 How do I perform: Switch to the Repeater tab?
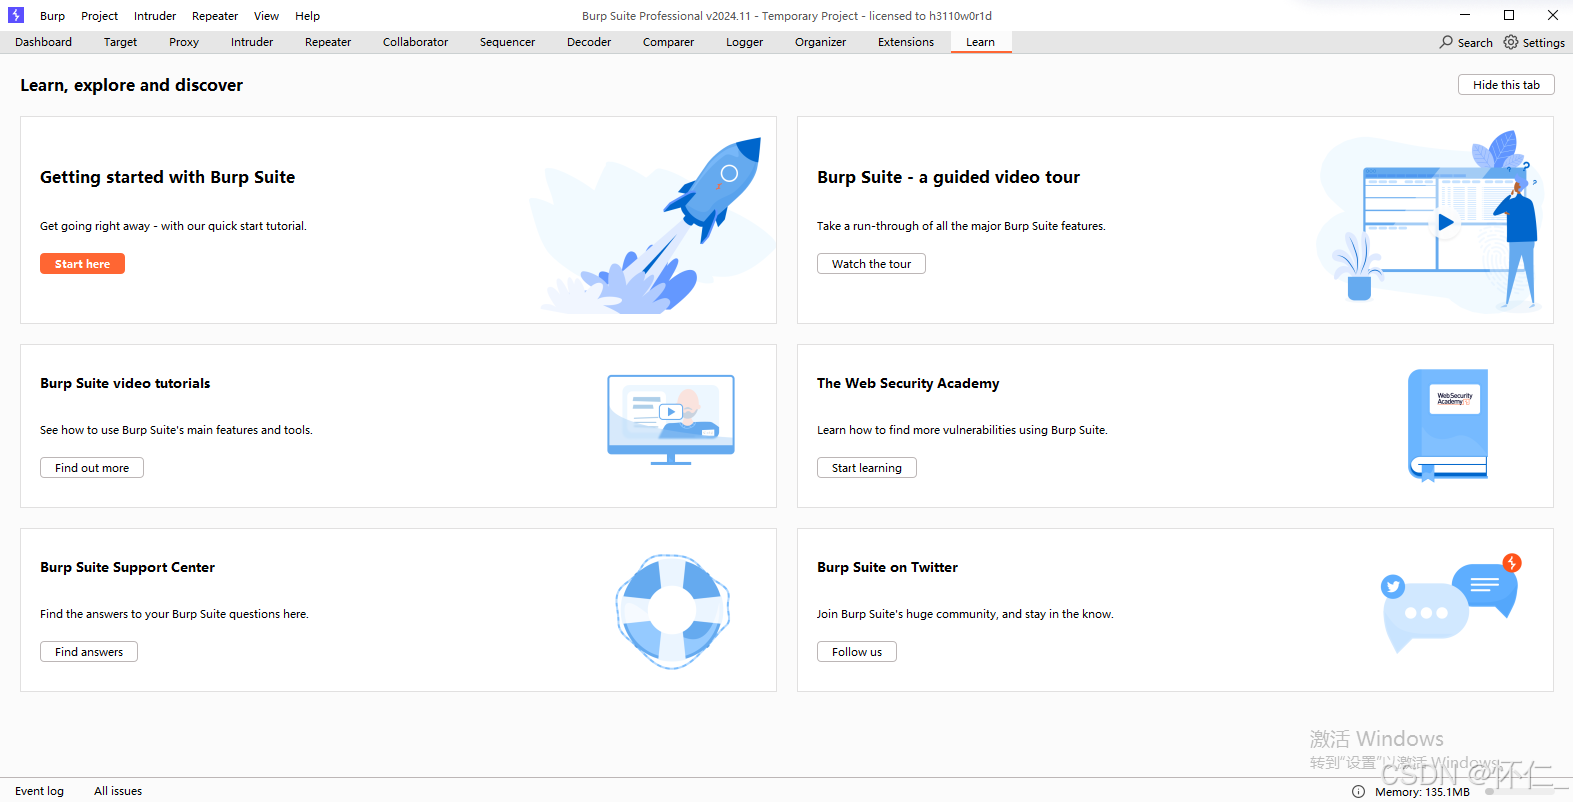(x=328, y=42)
